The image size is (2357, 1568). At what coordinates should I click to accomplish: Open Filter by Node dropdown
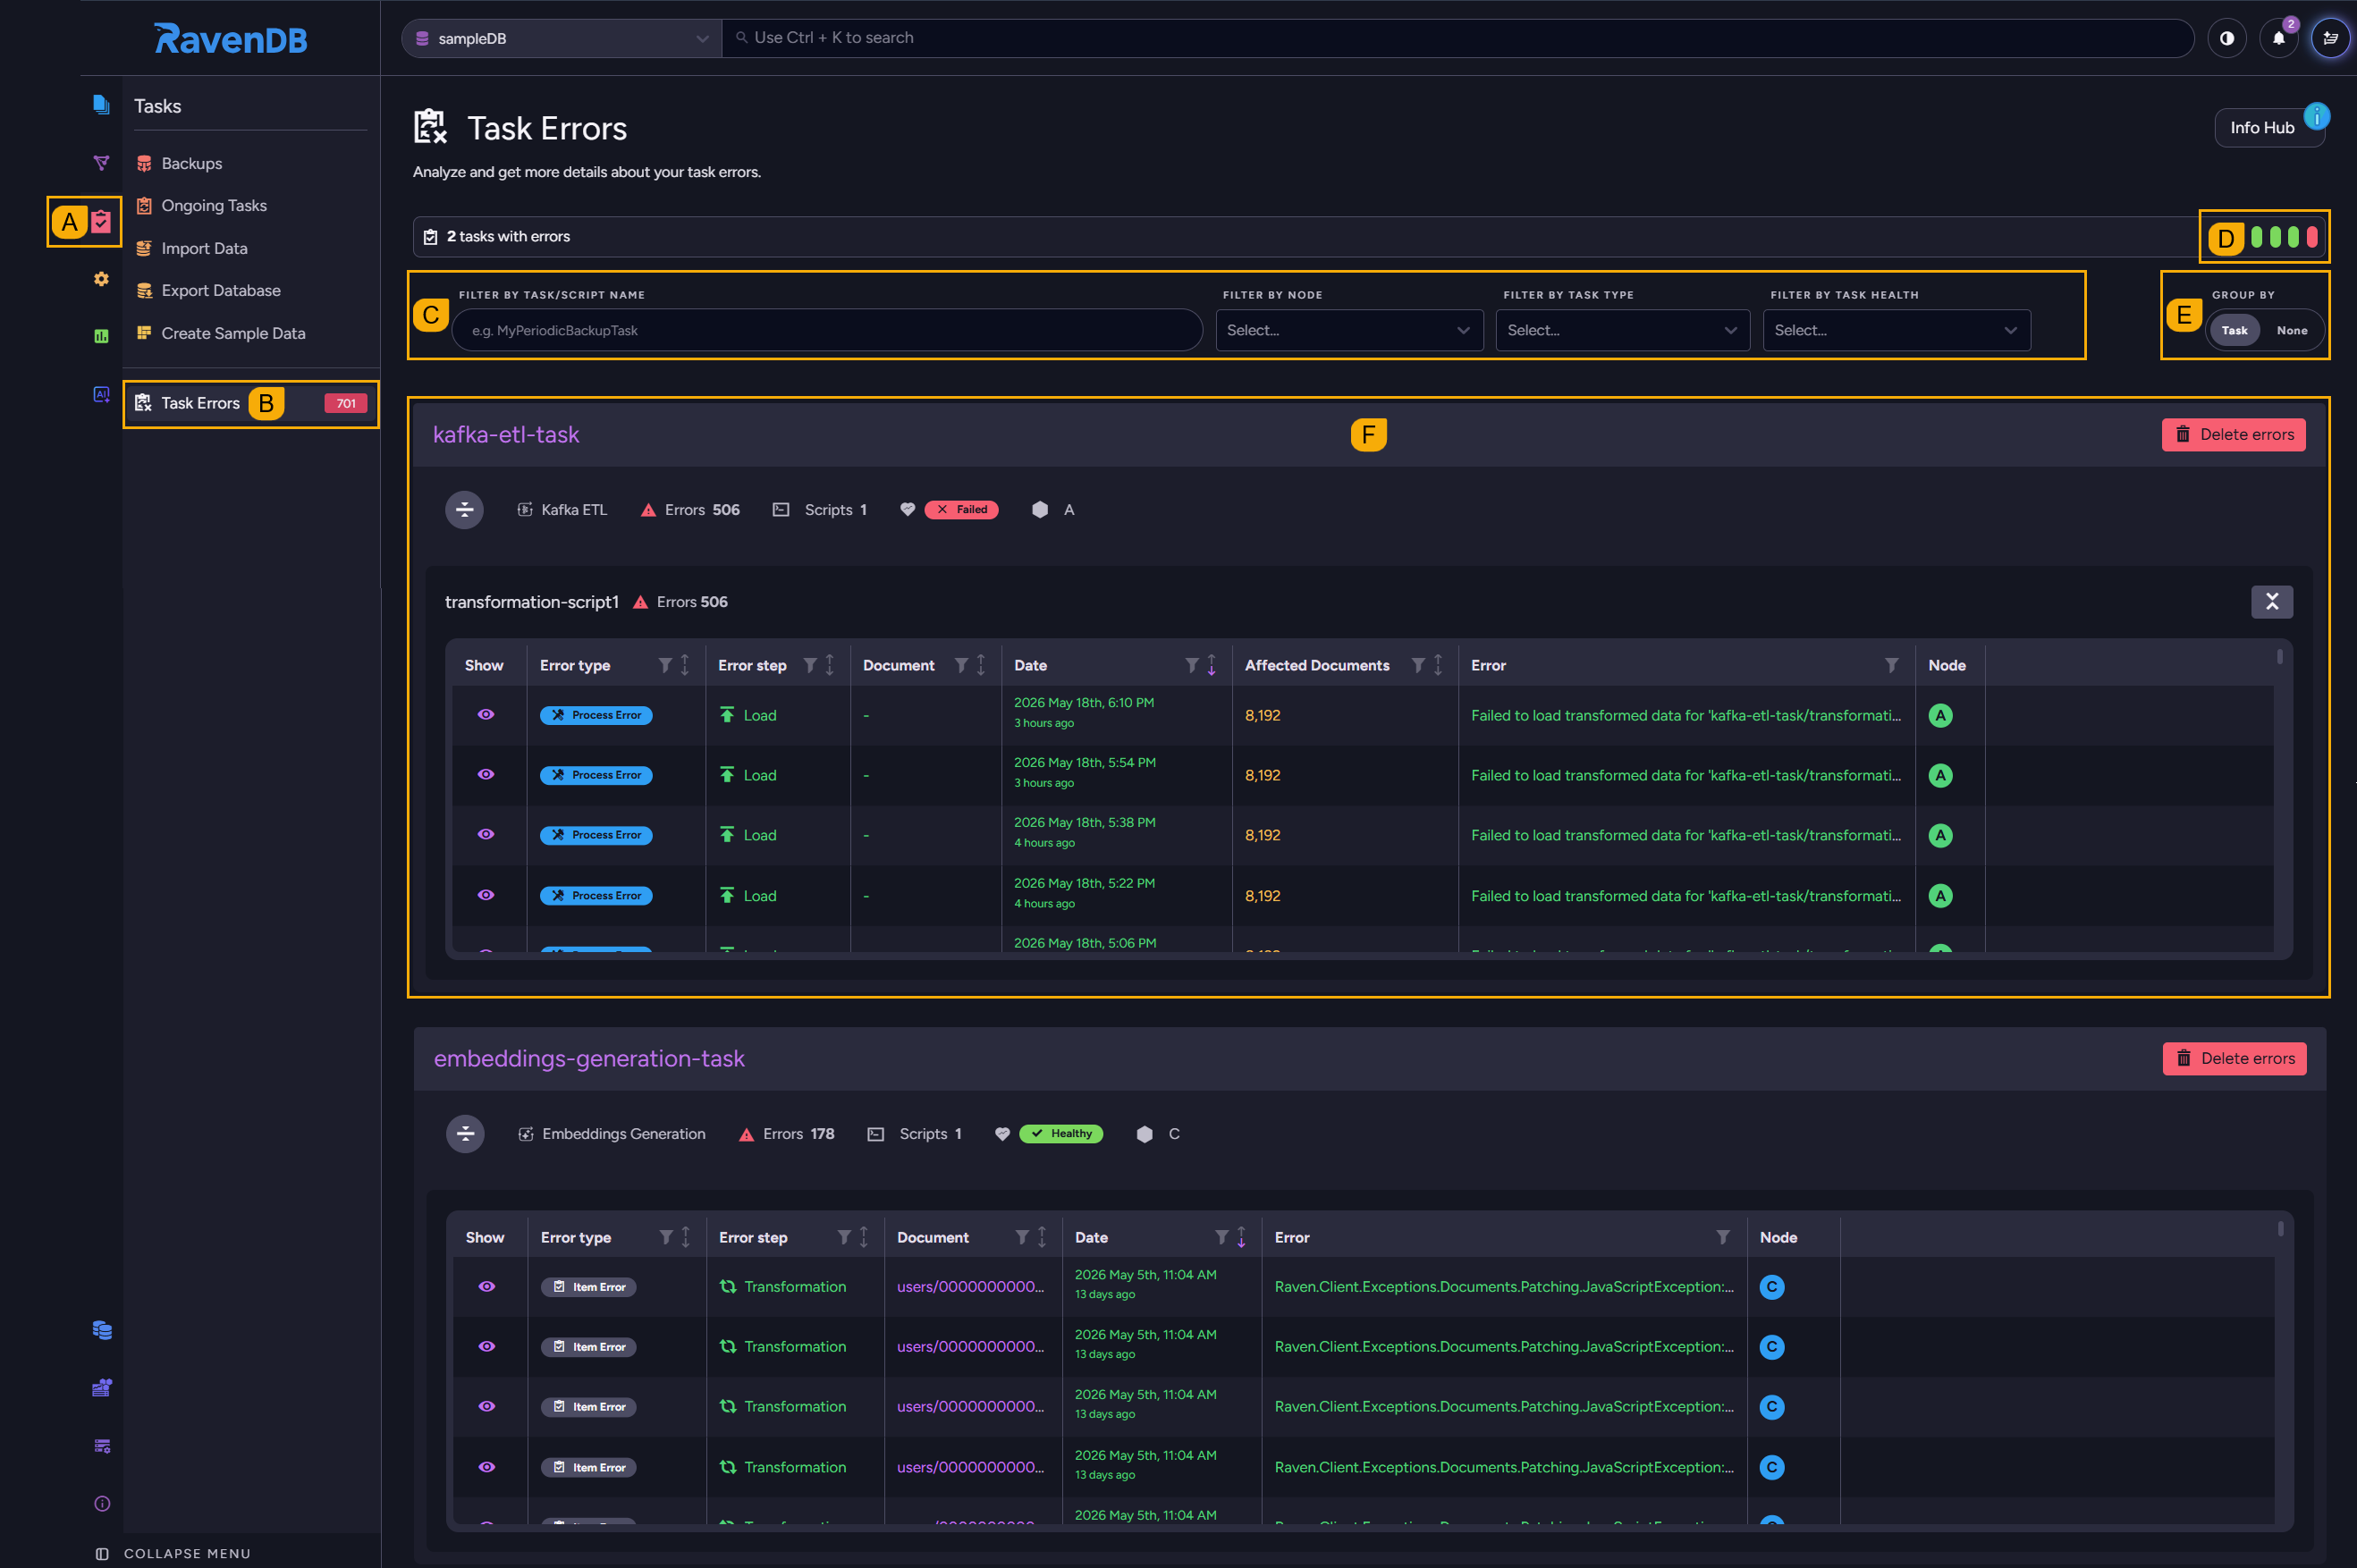pos(1349,330)
